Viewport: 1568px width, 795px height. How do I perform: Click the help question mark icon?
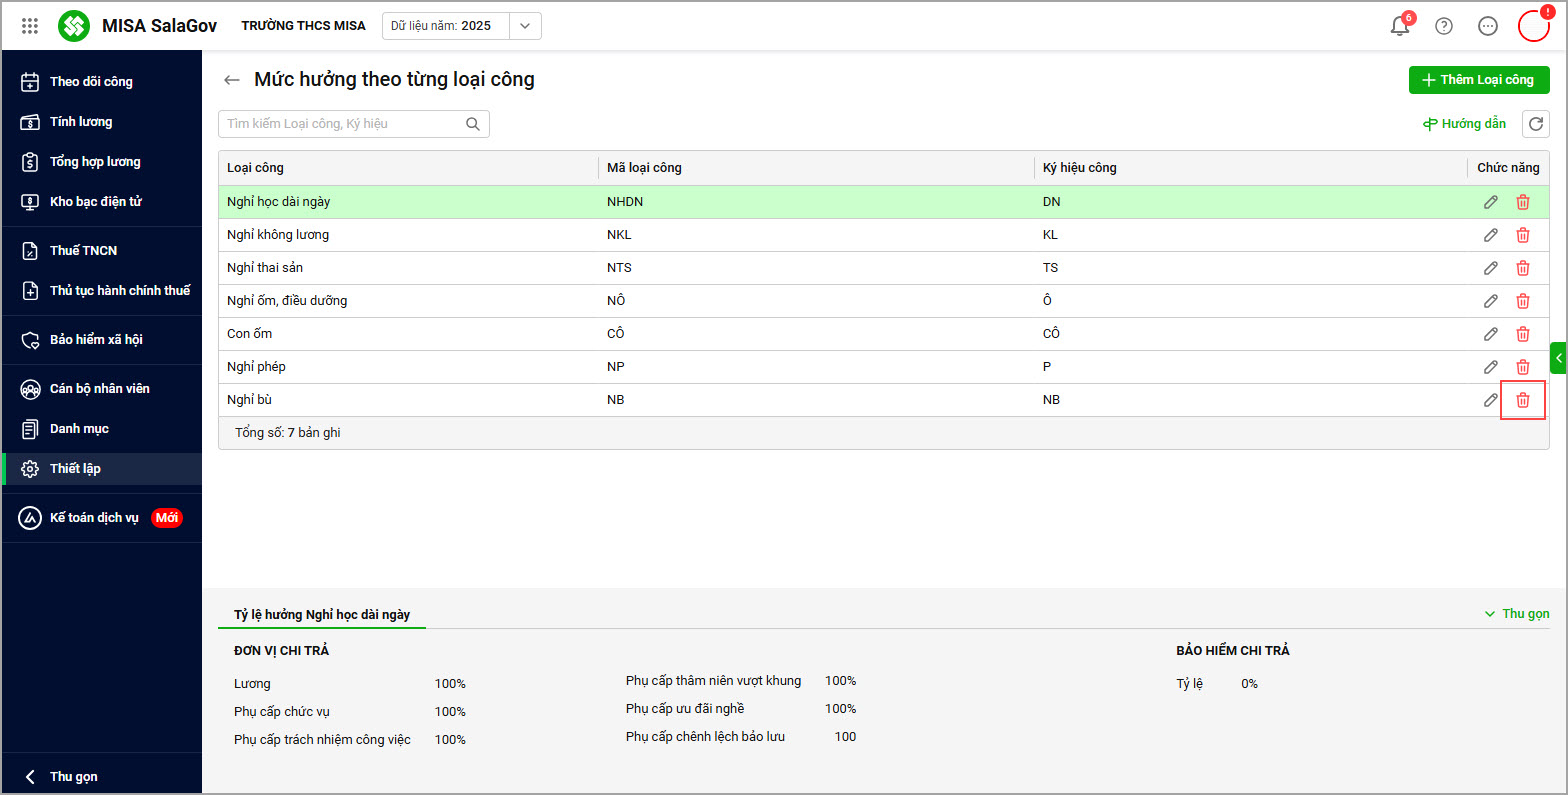pos(1444,26)
